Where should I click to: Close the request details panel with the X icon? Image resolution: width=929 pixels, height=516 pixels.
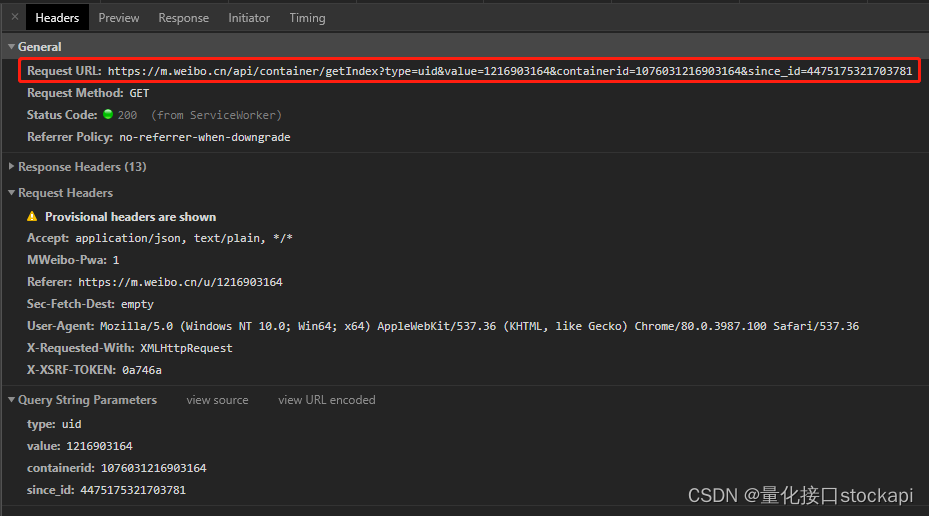point(15,17)
